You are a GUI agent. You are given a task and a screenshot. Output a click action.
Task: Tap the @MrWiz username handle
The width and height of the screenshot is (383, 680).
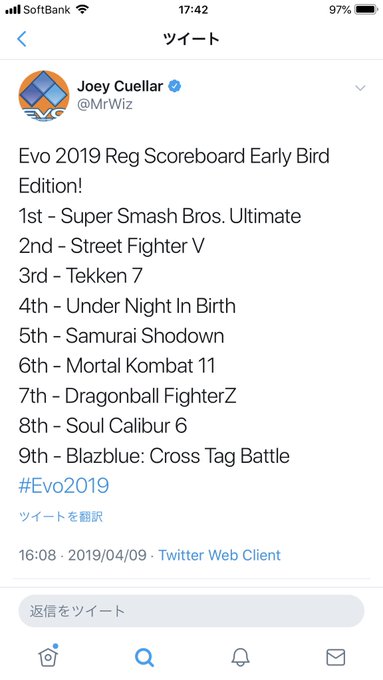(x=105, y=105)
